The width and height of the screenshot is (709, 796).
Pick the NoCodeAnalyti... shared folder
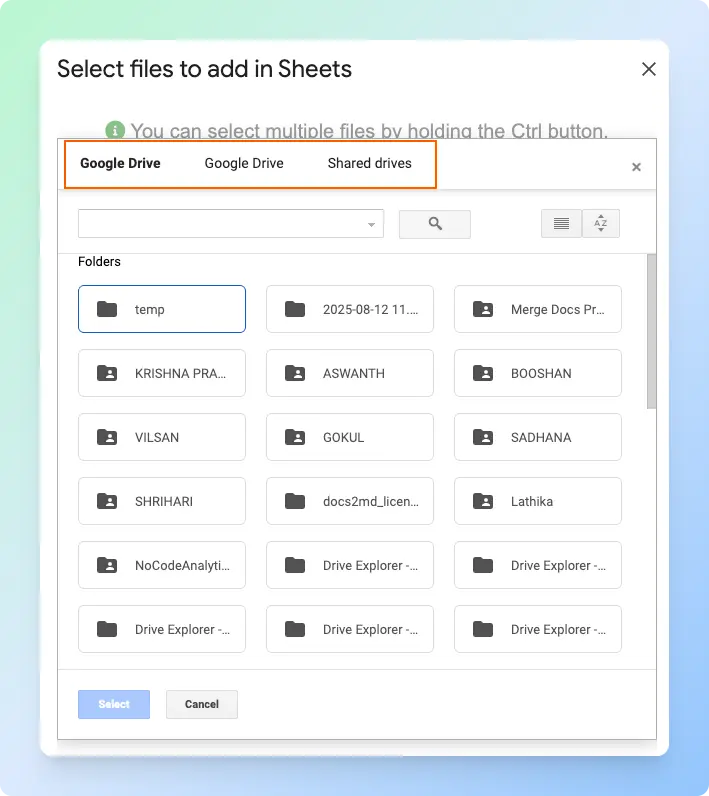click(161, 565)
